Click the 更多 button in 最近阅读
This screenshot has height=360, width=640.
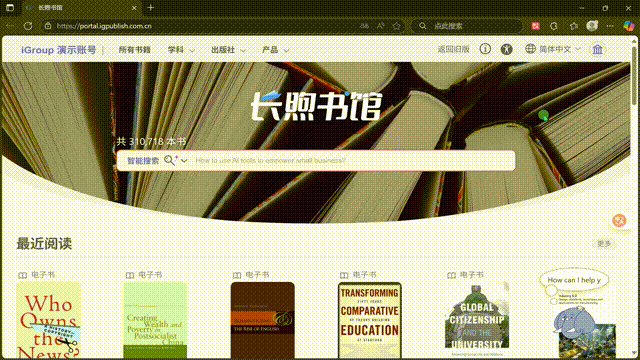tap(604, 244)
